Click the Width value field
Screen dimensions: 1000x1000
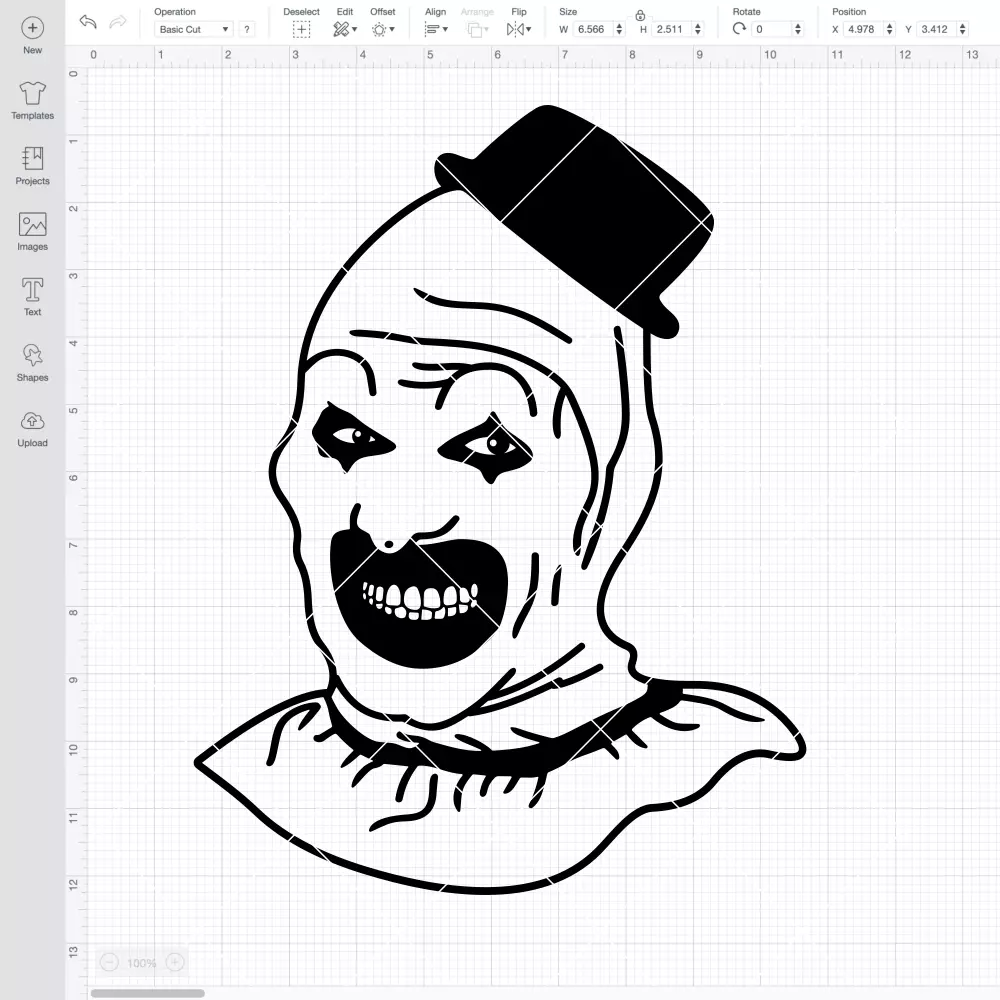[592, 29]
